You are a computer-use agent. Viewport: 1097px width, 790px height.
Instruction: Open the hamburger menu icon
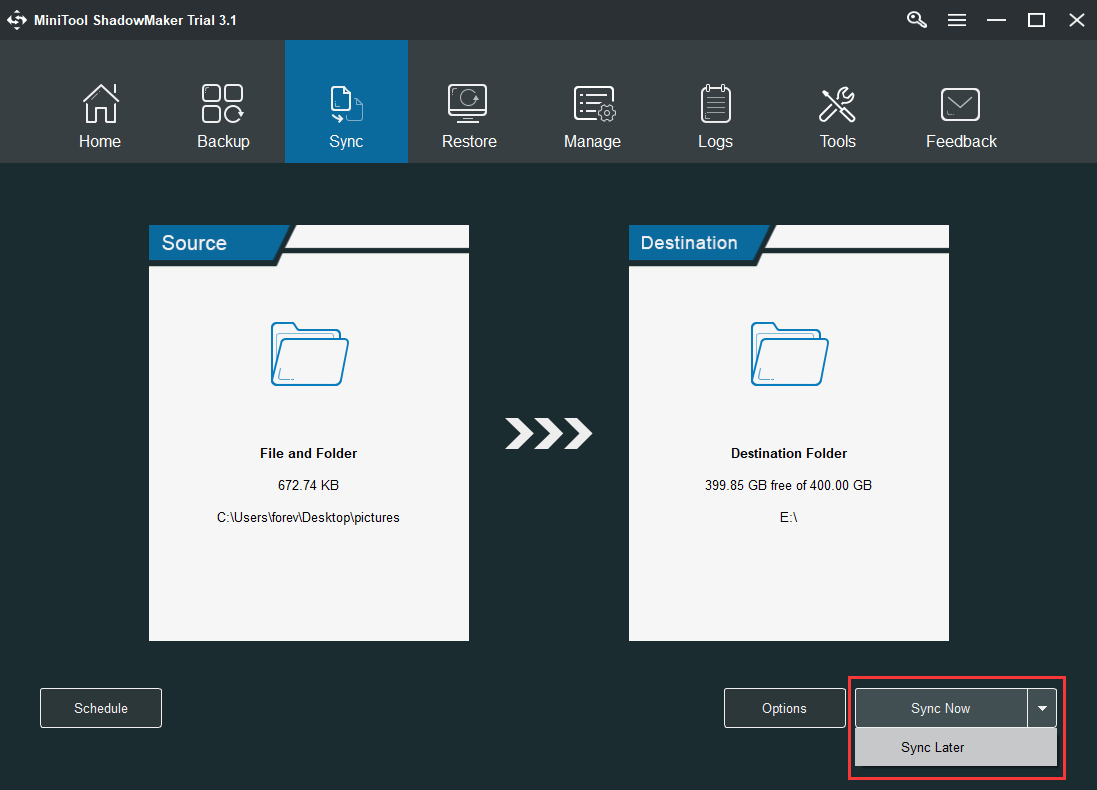pyautogui.click(x=957, y=19)
